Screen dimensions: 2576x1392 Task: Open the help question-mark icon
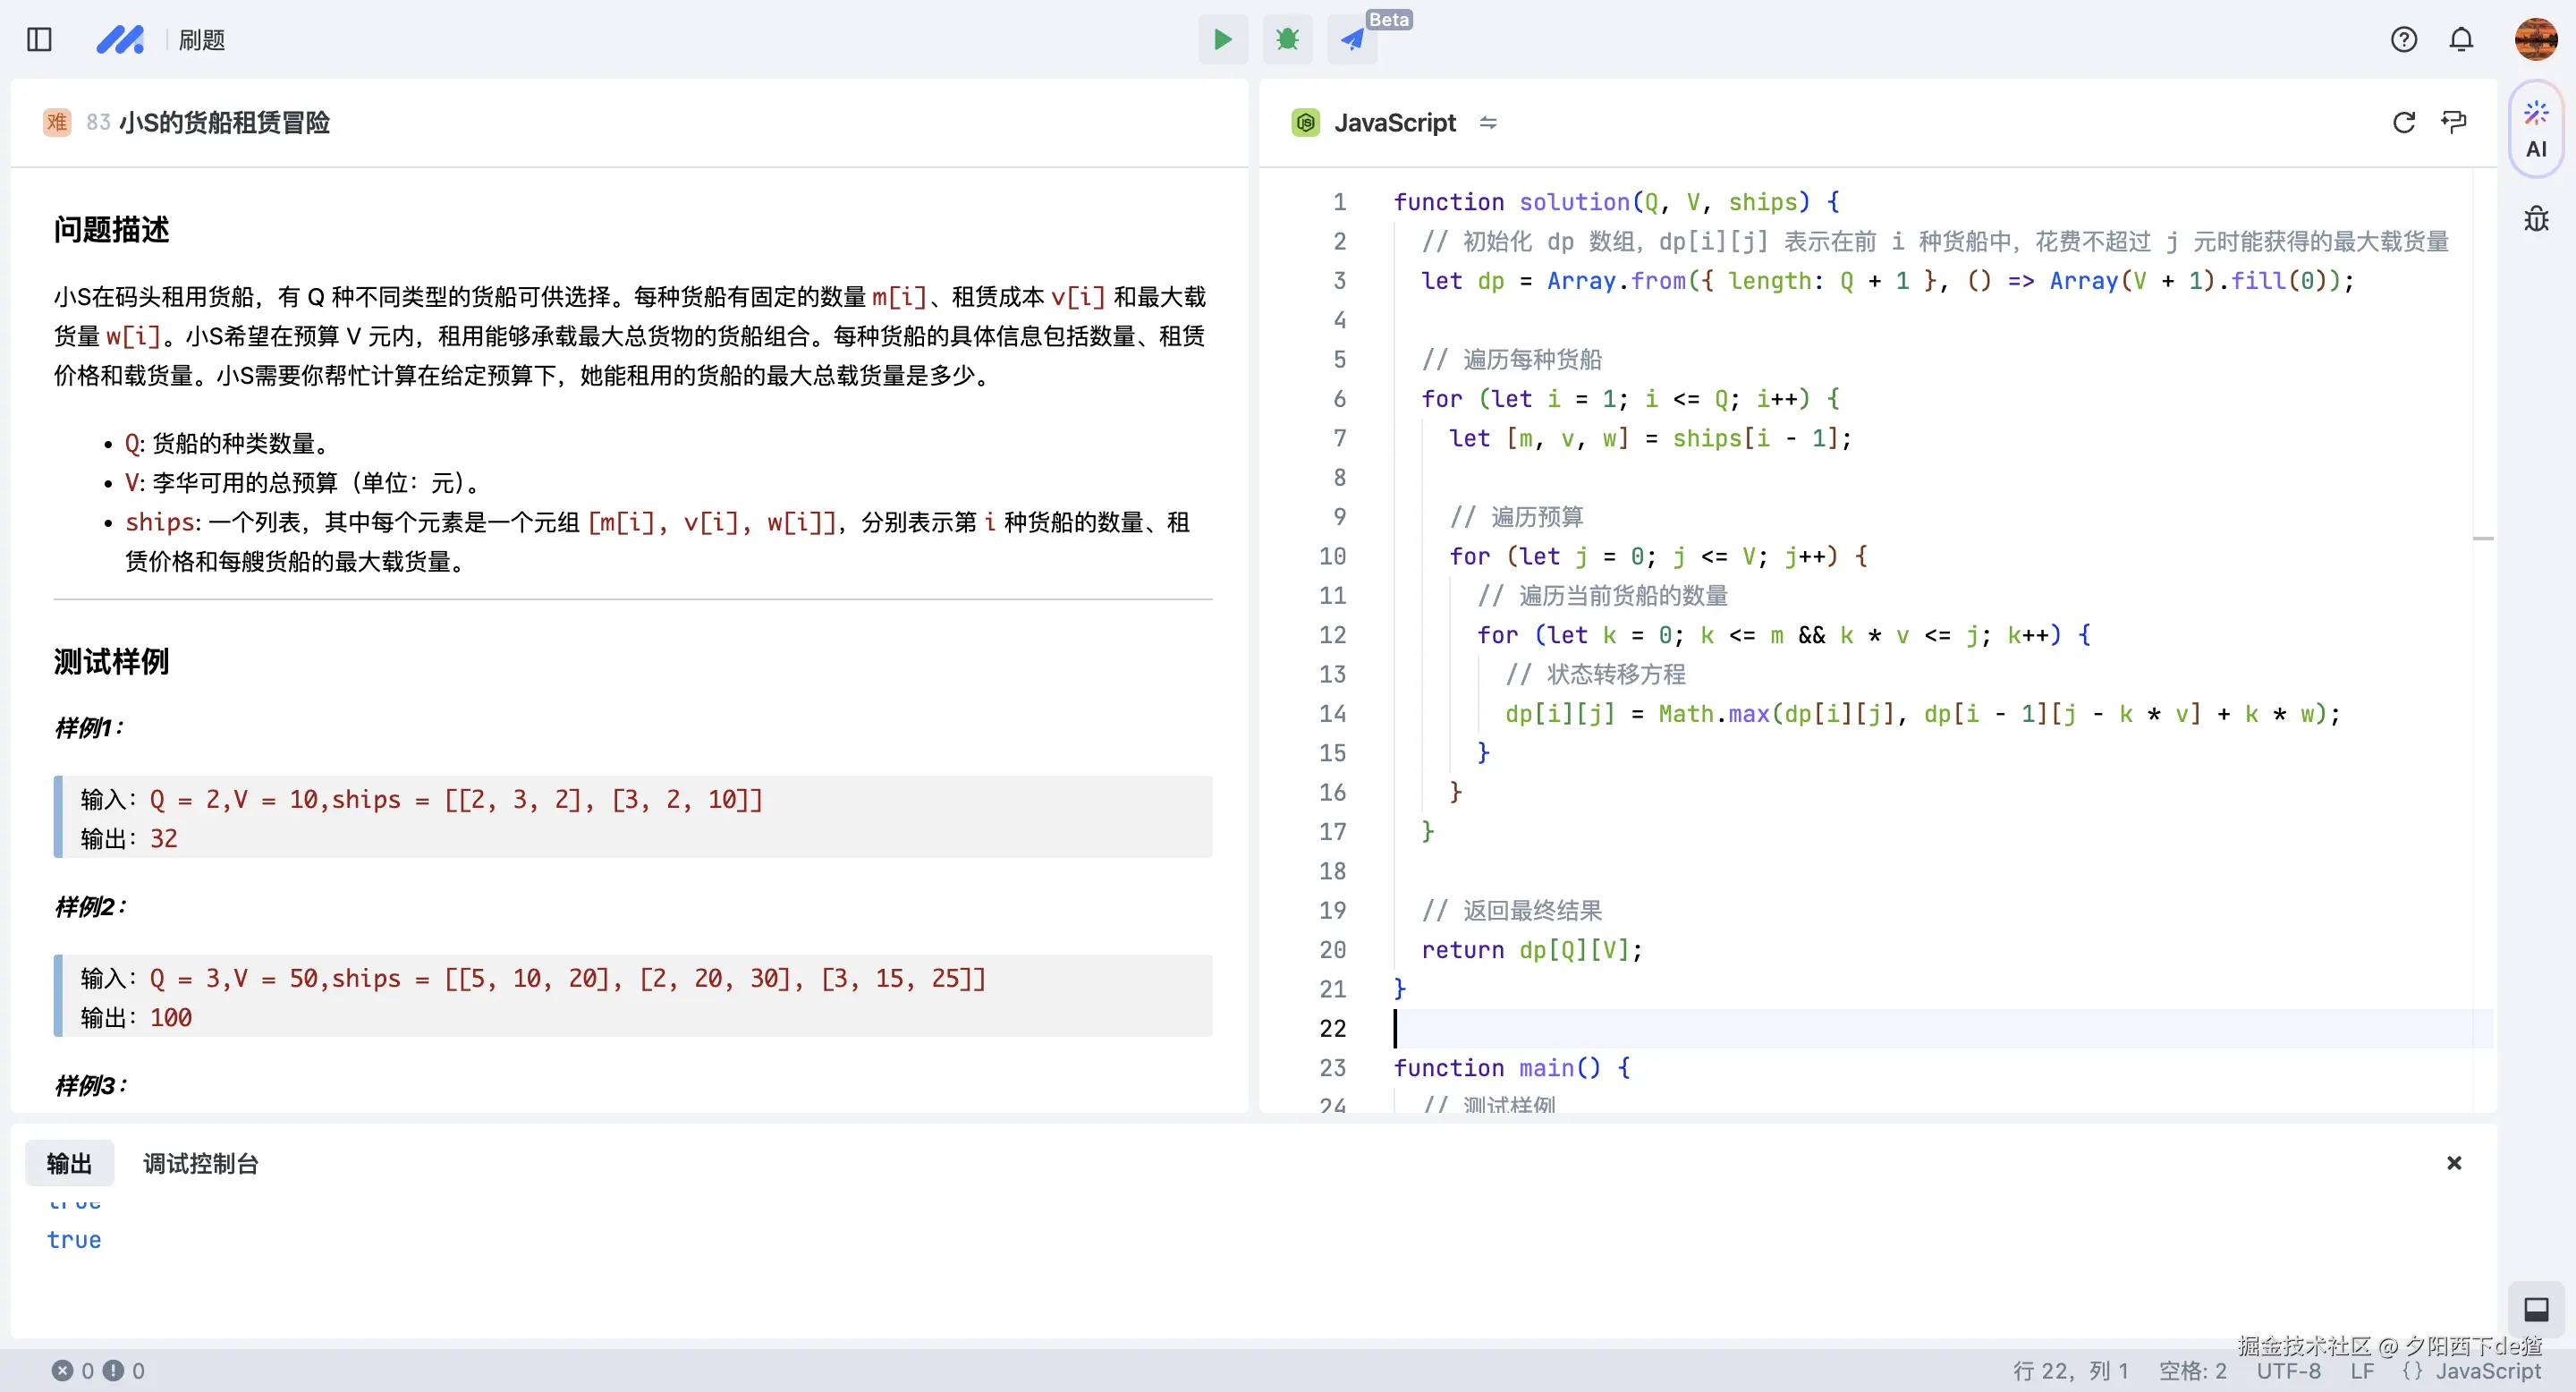2403,40
